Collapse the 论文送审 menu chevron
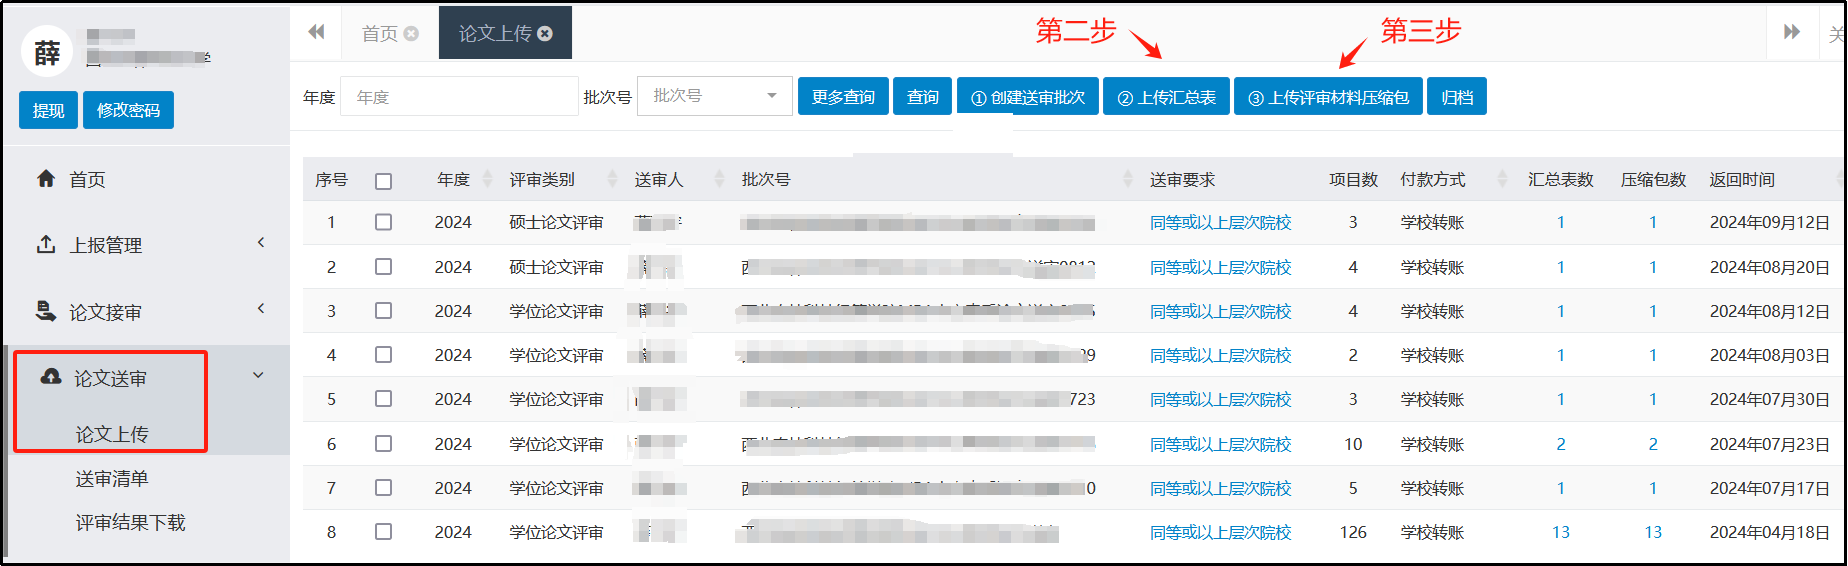This screenshot has width=1848, height=566. click(x=258, y=375)
